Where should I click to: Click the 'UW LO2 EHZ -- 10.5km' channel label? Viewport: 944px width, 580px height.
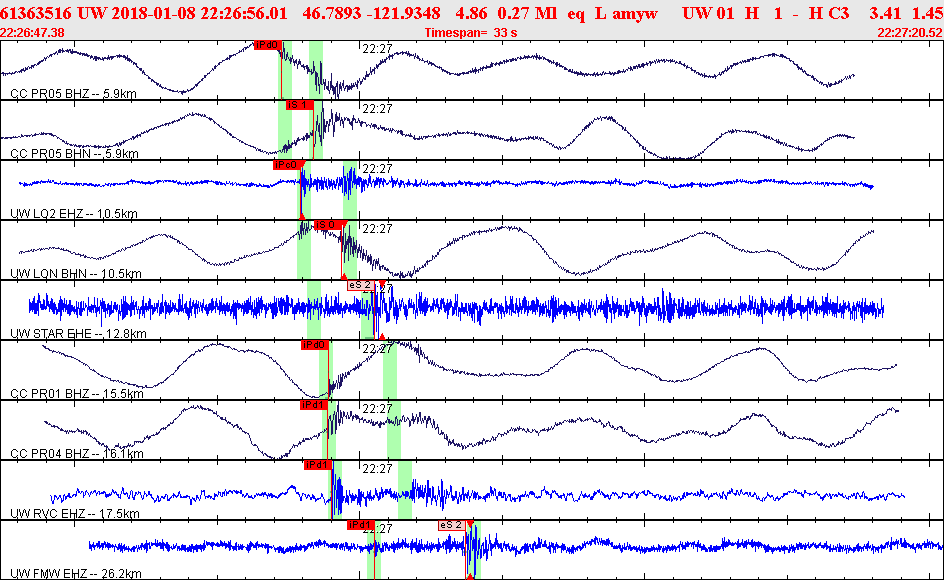click(x=73, y=214)
